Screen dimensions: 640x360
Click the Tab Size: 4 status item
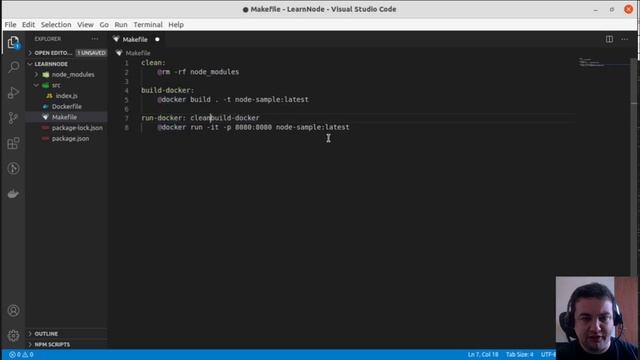(520, 355)
